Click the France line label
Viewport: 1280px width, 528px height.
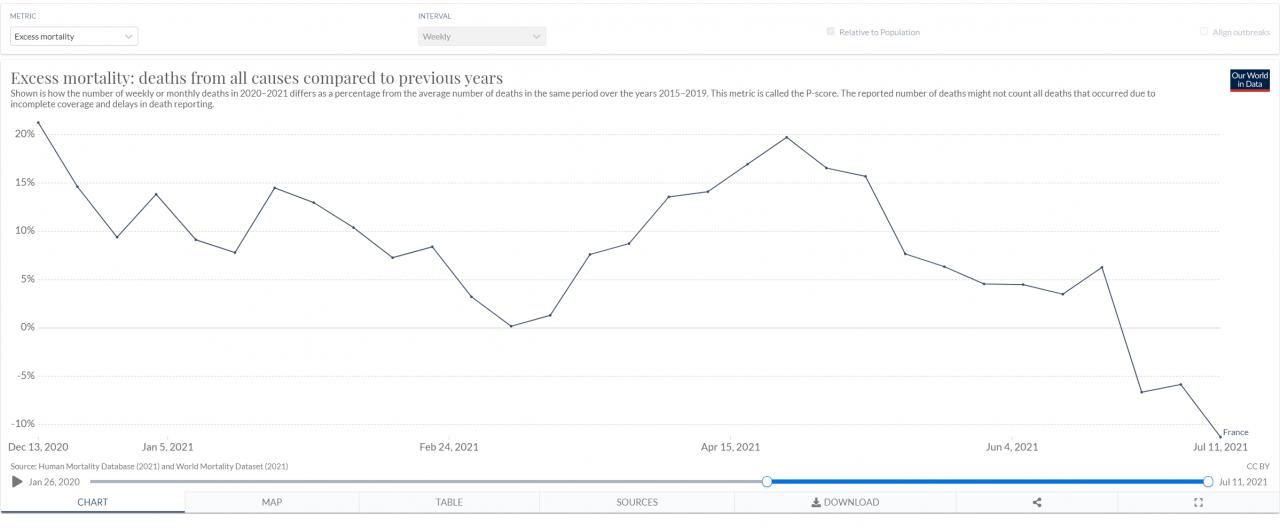(x=1235, y=432)
